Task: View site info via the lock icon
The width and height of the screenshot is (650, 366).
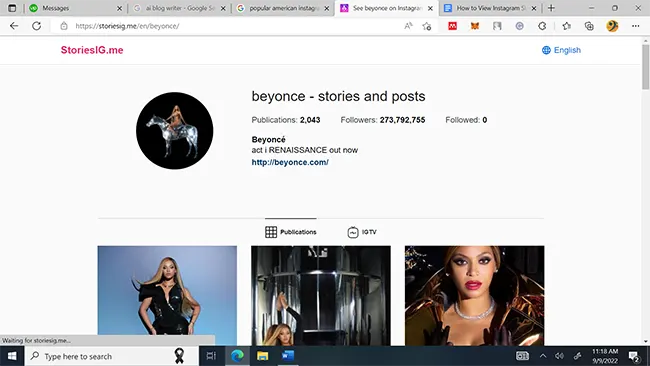Action: click(x=64, y=26)
